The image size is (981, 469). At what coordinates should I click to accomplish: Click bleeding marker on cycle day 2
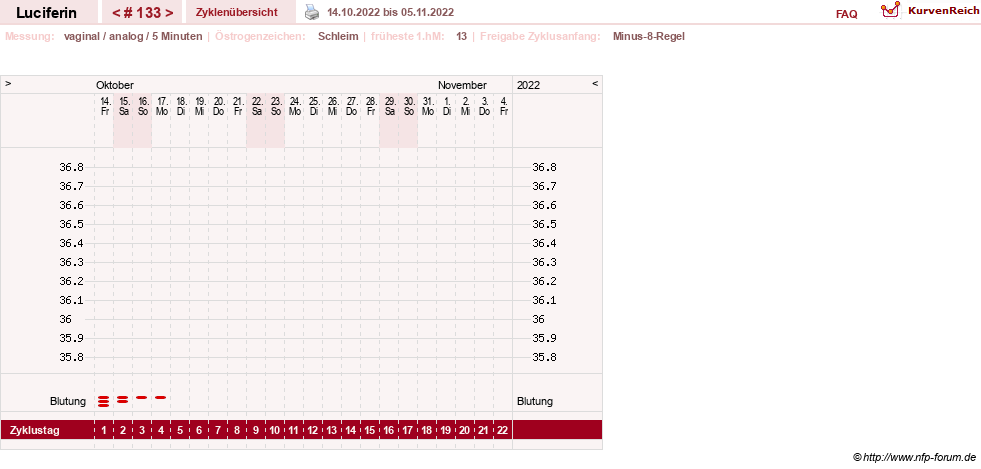click(123, 399)
